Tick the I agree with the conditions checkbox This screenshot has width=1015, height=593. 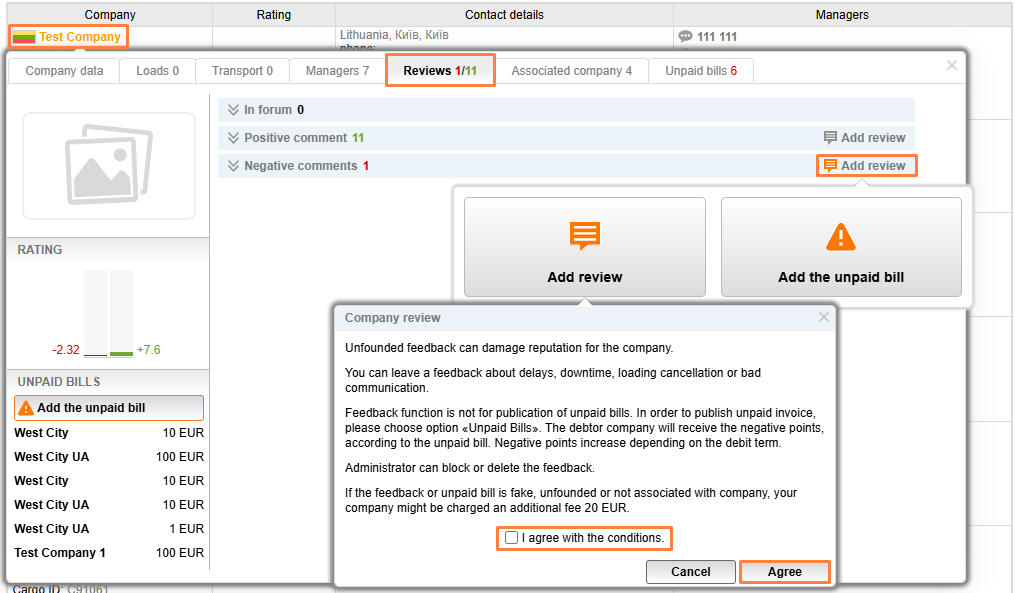(x=512, y=538)
